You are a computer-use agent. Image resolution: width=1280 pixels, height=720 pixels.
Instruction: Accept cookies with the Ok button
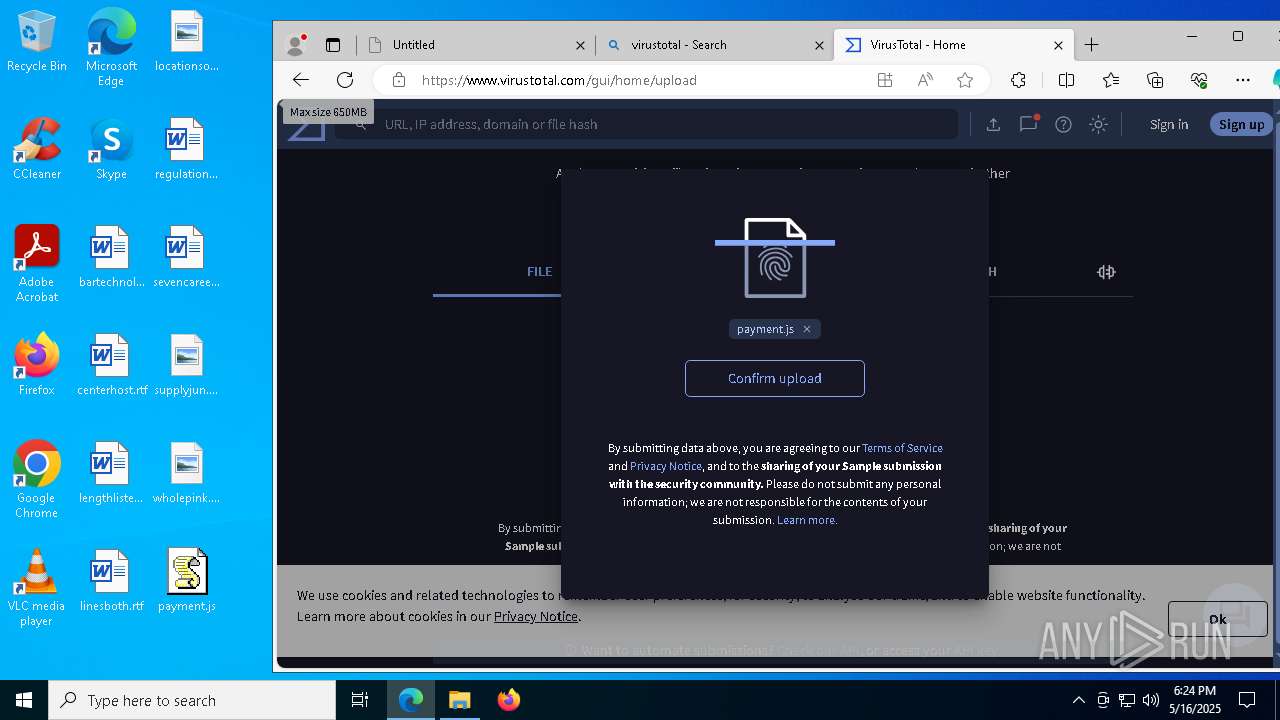tap(1217, 619)
